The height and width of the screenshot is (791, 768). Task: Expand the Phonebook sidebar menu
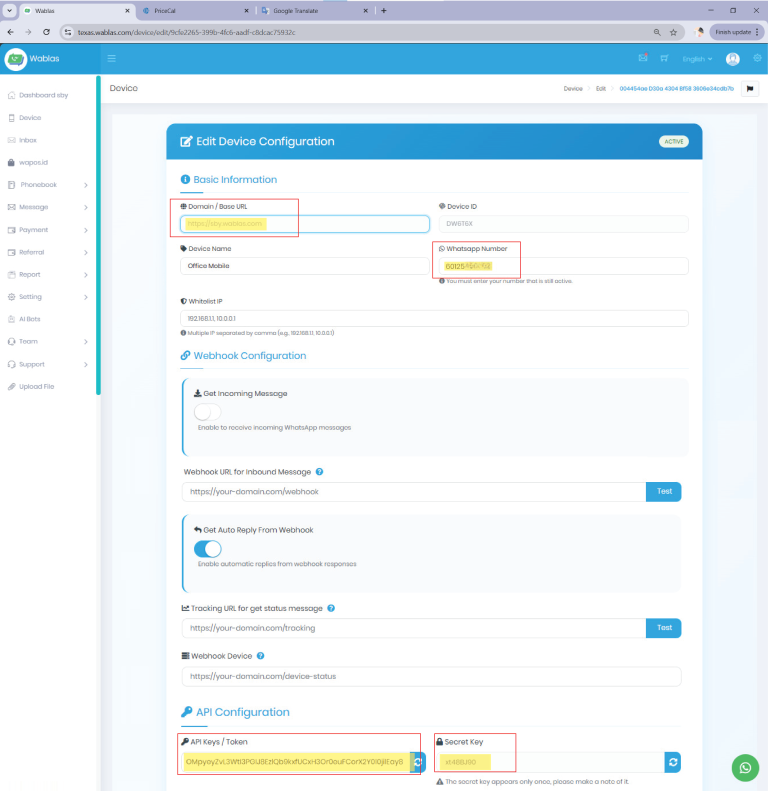48,185
